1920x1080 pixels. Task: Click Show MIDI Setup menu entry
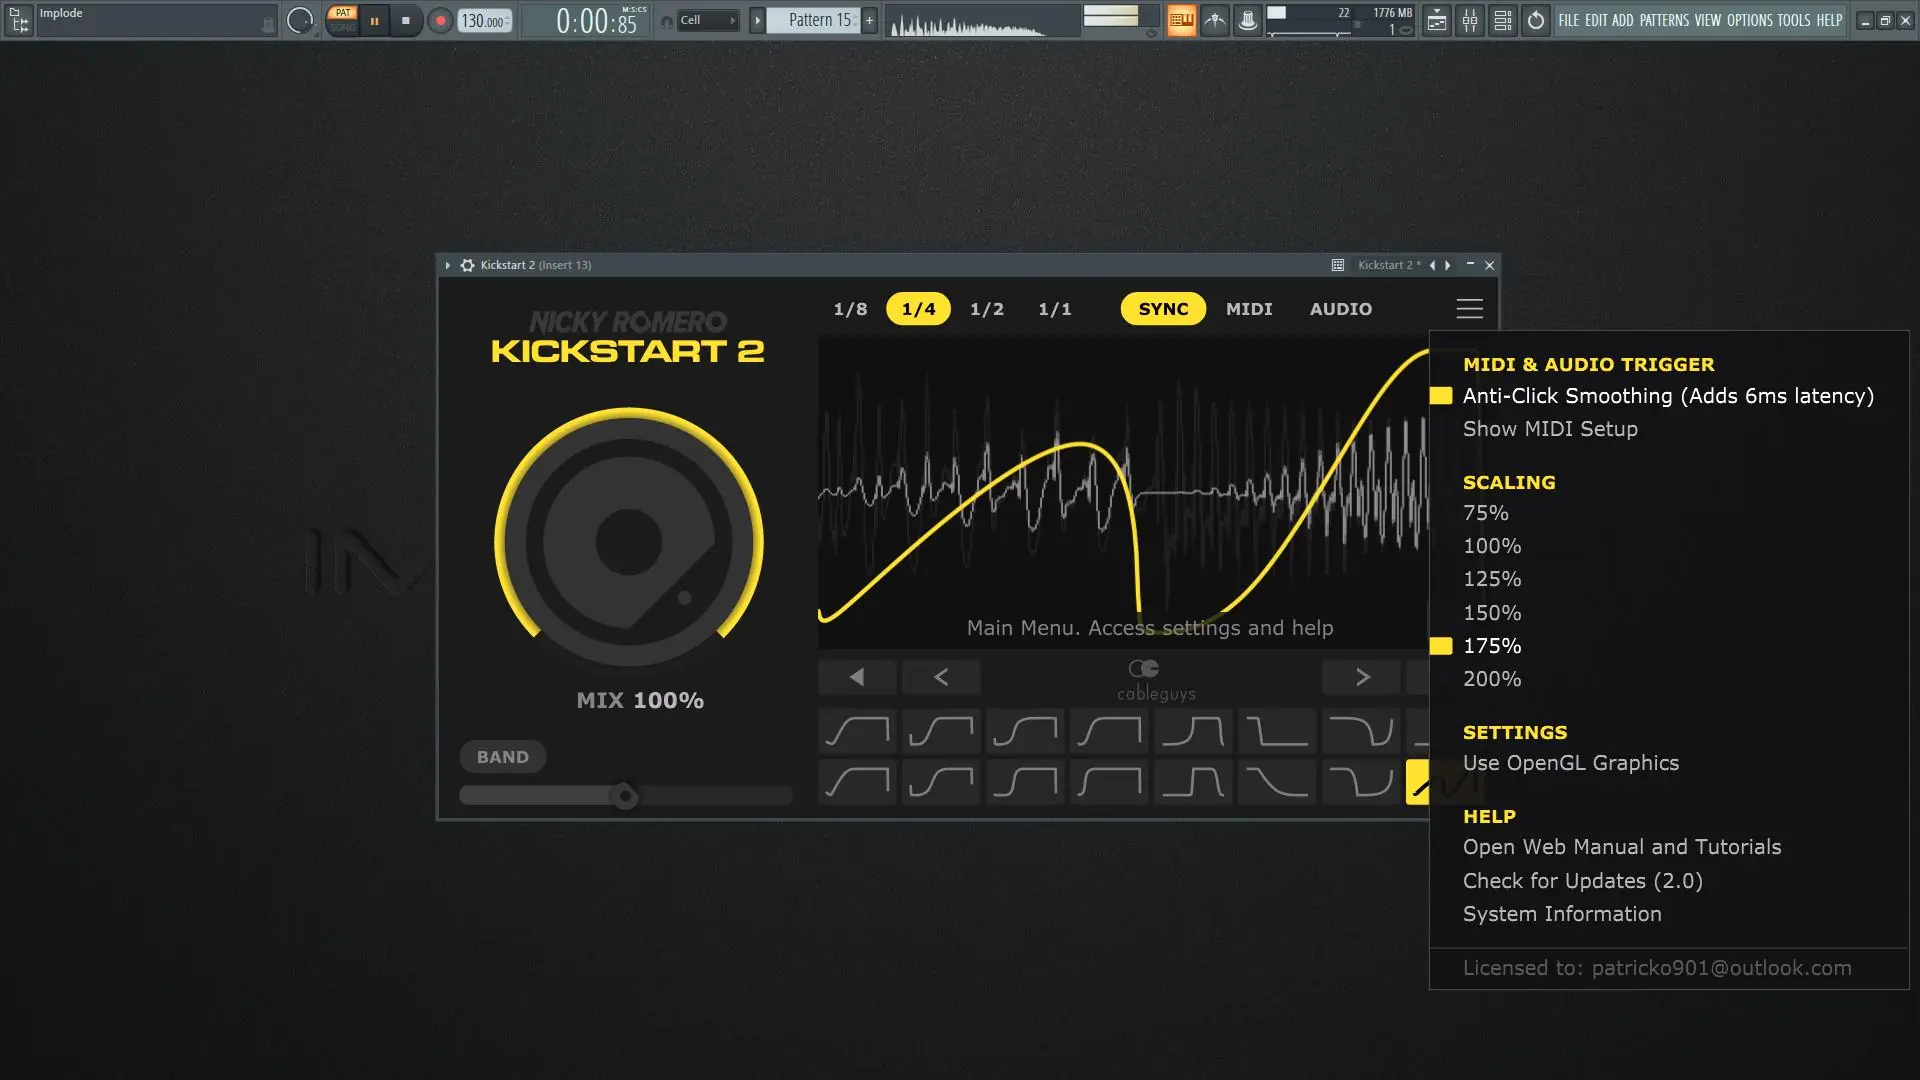pos(1549,429)
